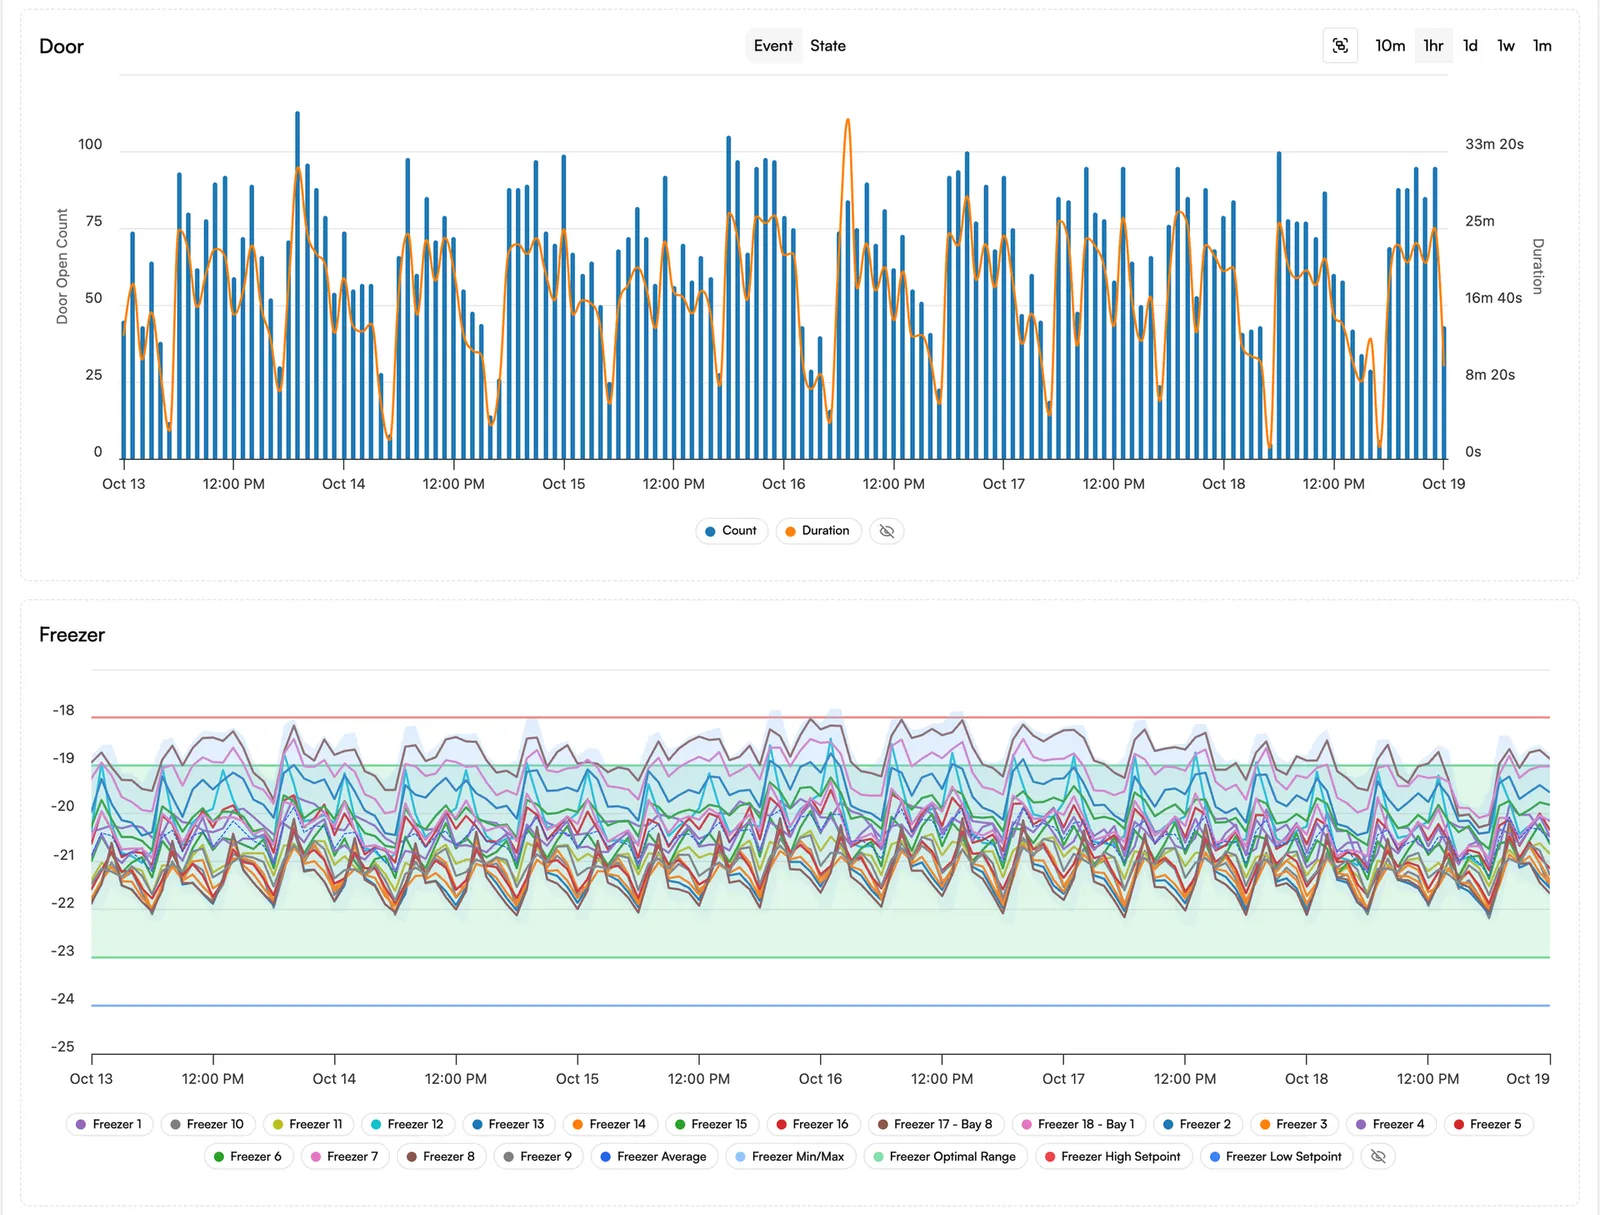The width and height of the screenshot is (1600, 1215).
Task: Toggle the Freezer High Setpoint line
Action: pyautogui.click(x=1113, y=1157)
